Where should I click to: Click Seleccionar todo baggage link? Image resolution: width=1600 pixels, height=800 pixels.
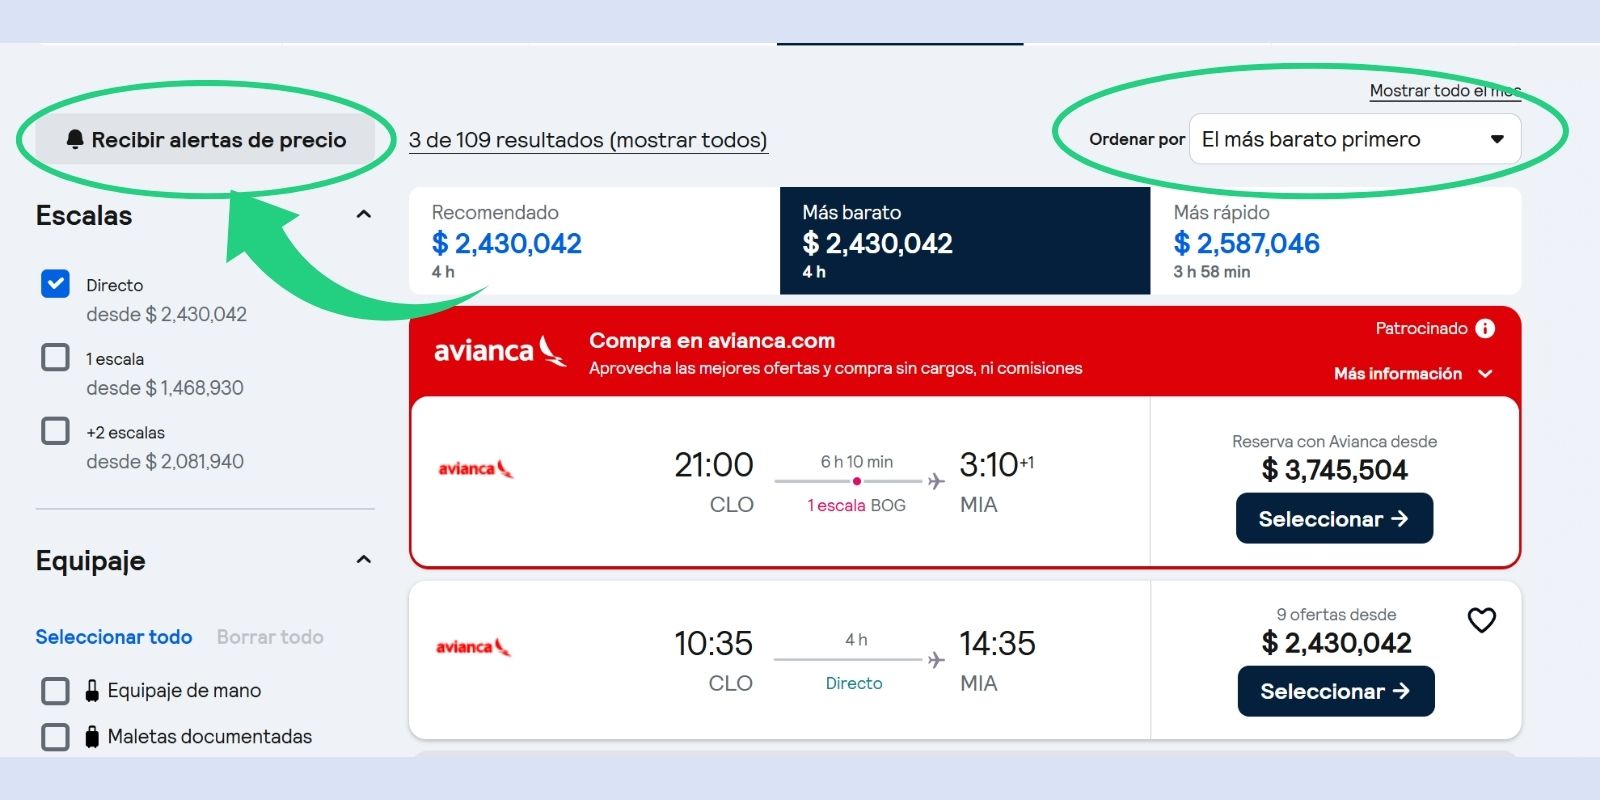[x=114, y=637]
